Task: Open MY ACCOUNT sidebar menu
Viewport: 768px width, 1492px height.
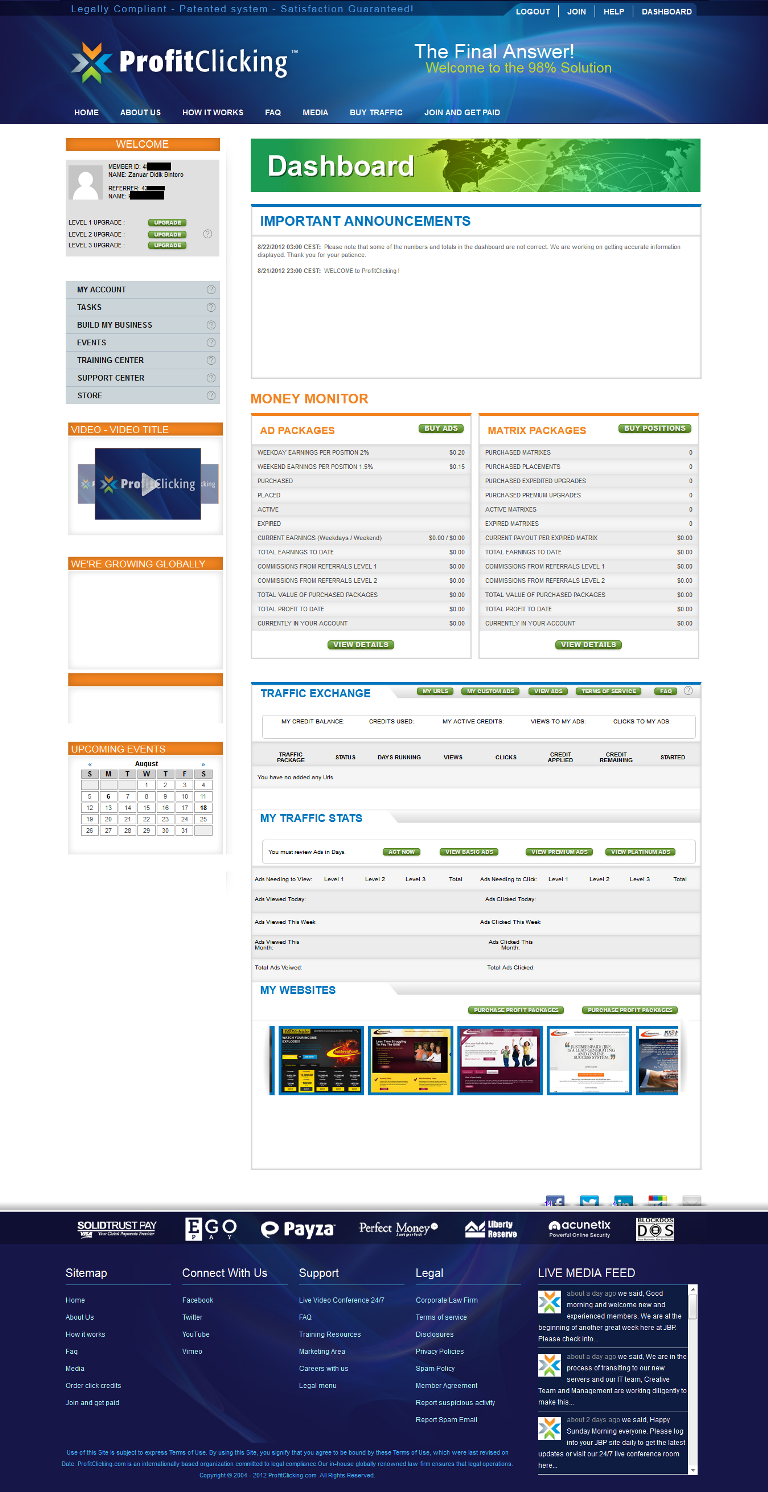Action: coord(143,290)
